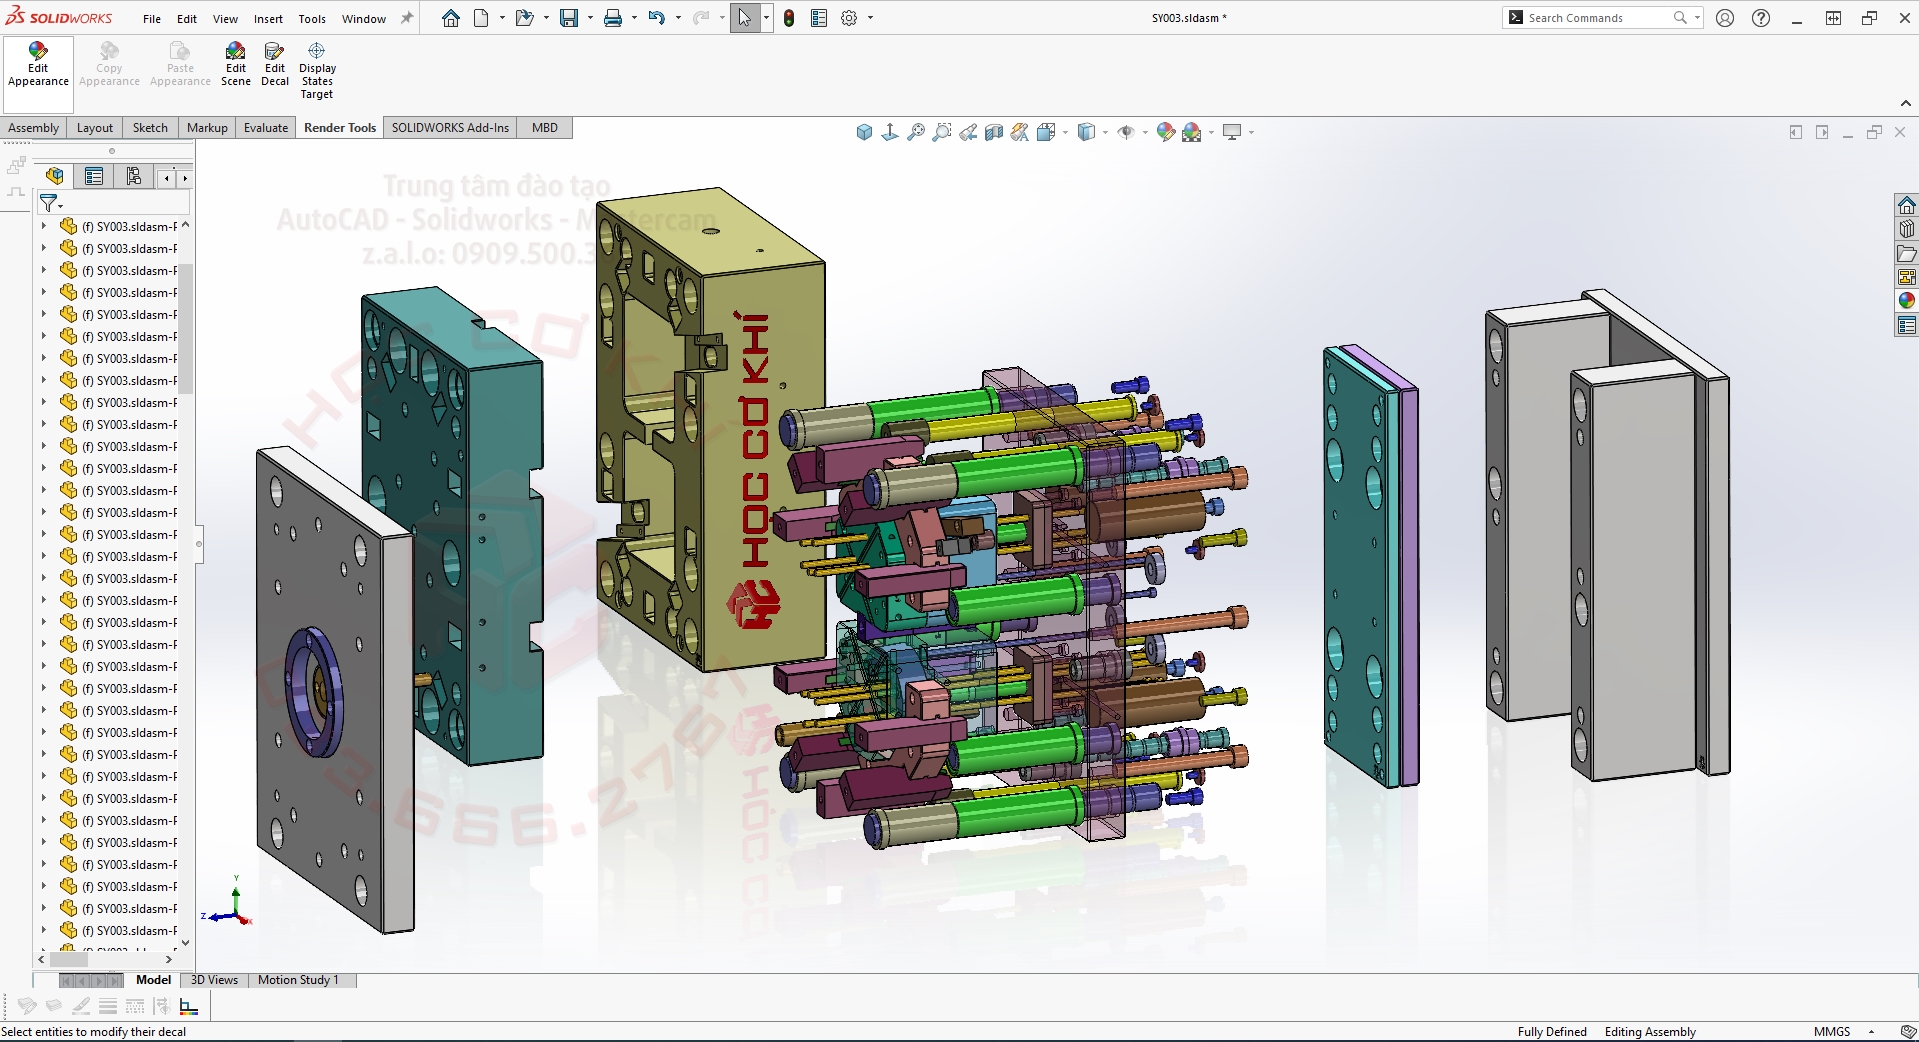Click in the Search Commands field
The width and height of the screenshot is (1919, 1042).
(1603, 18)
